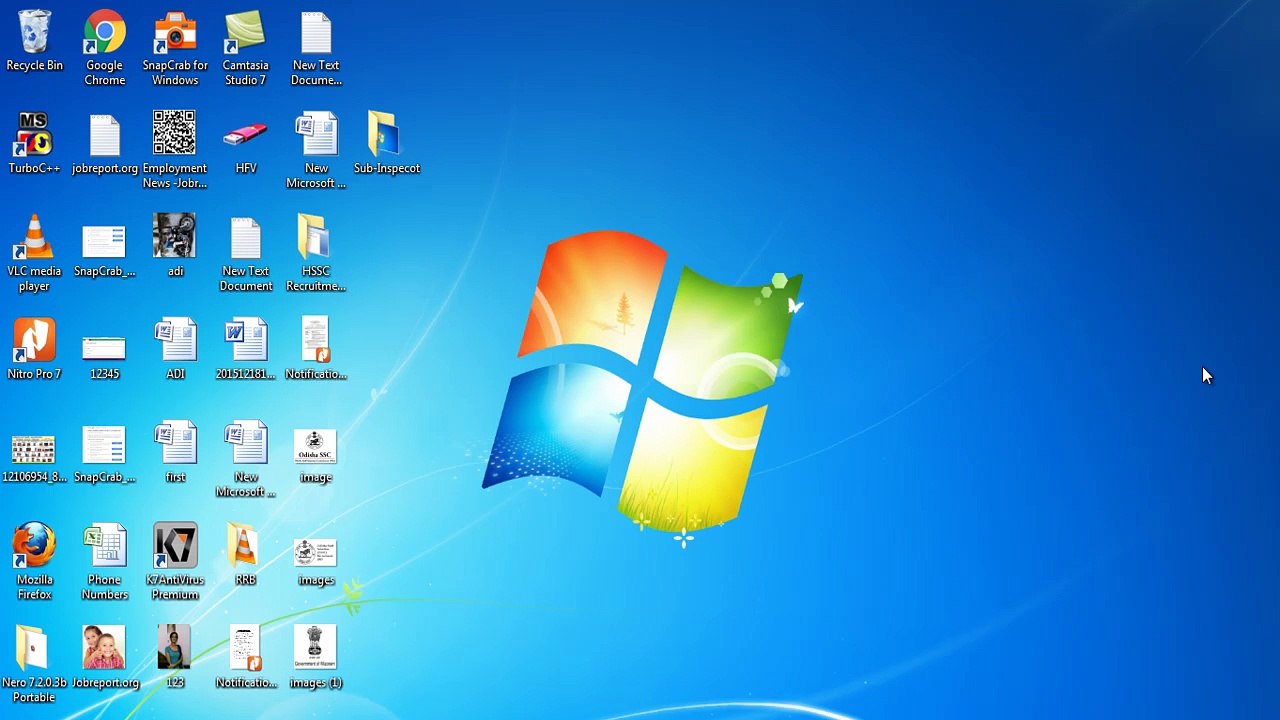Viewport: 1280px width, 720px height.
Task: Open the Sub-Inspecot folder
Action: pyautogui.click(x=386, y=144)
